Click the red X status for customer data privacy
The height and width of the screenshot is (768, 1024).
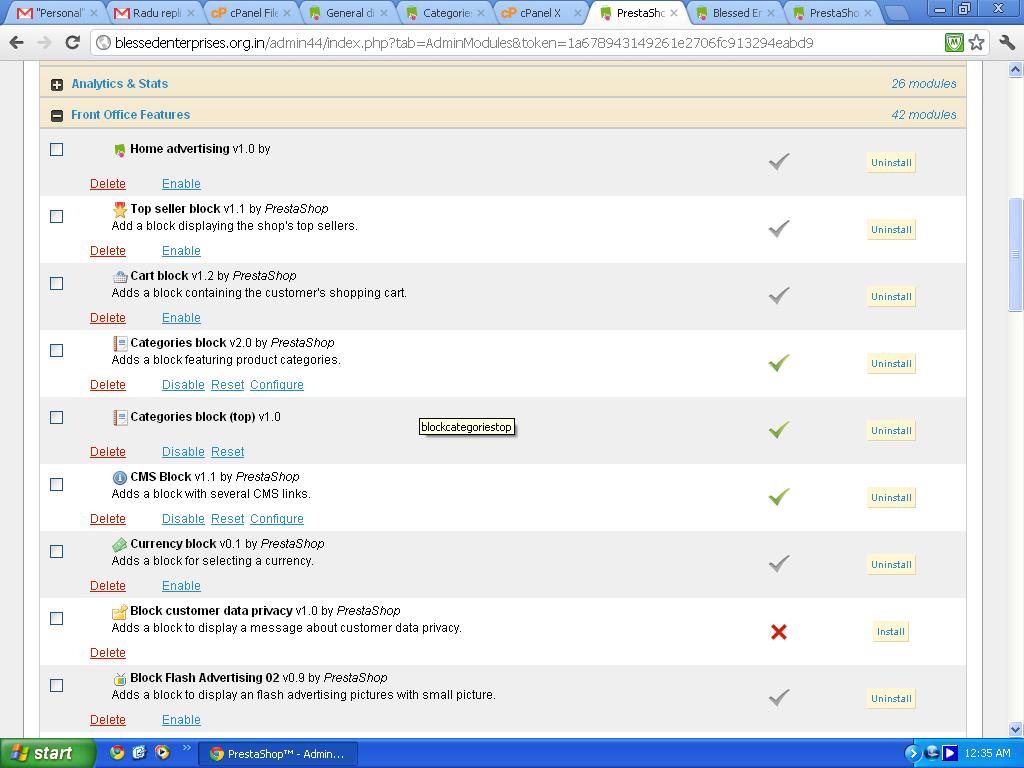point(778,632)
